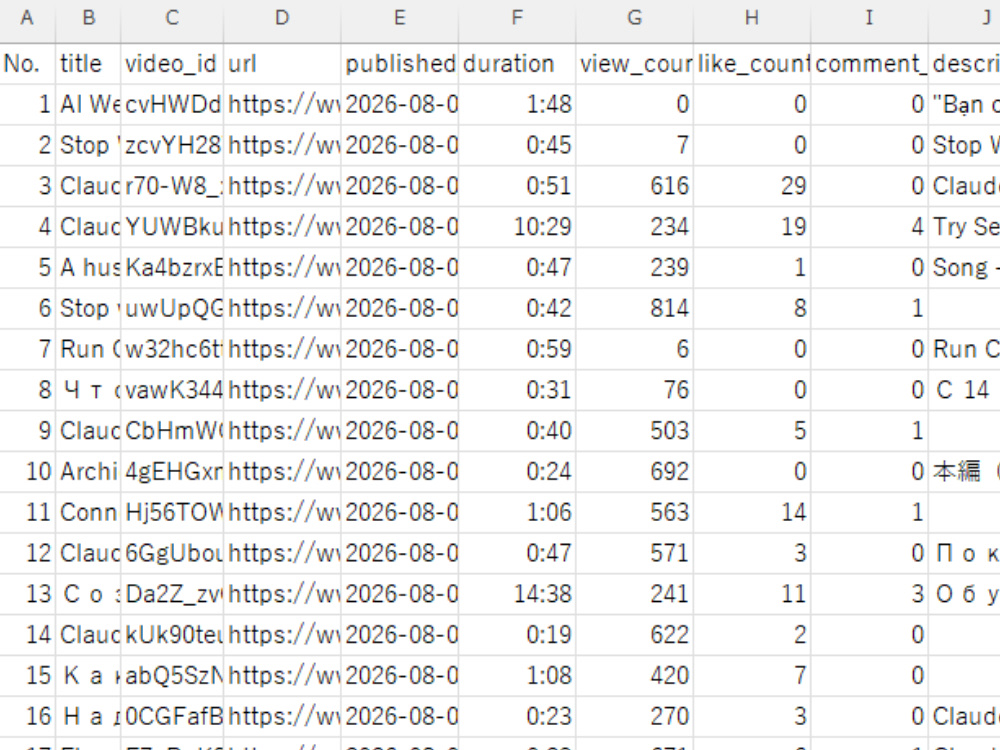The height and width of the screenshot is (750, 1000).
Task: Select the No. cell showing 13
Action: pyautogui.click(x=27, y=594)
